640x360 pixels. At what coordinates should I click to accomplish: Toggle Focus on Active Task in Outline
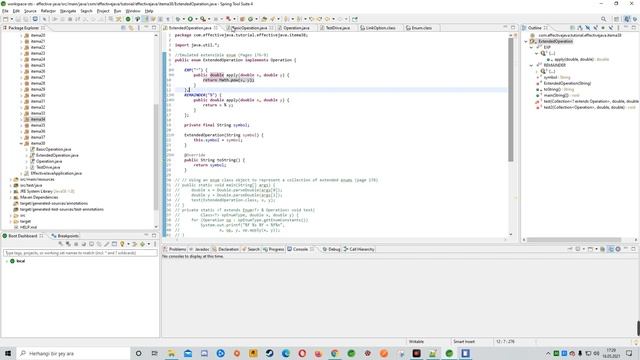572,28
